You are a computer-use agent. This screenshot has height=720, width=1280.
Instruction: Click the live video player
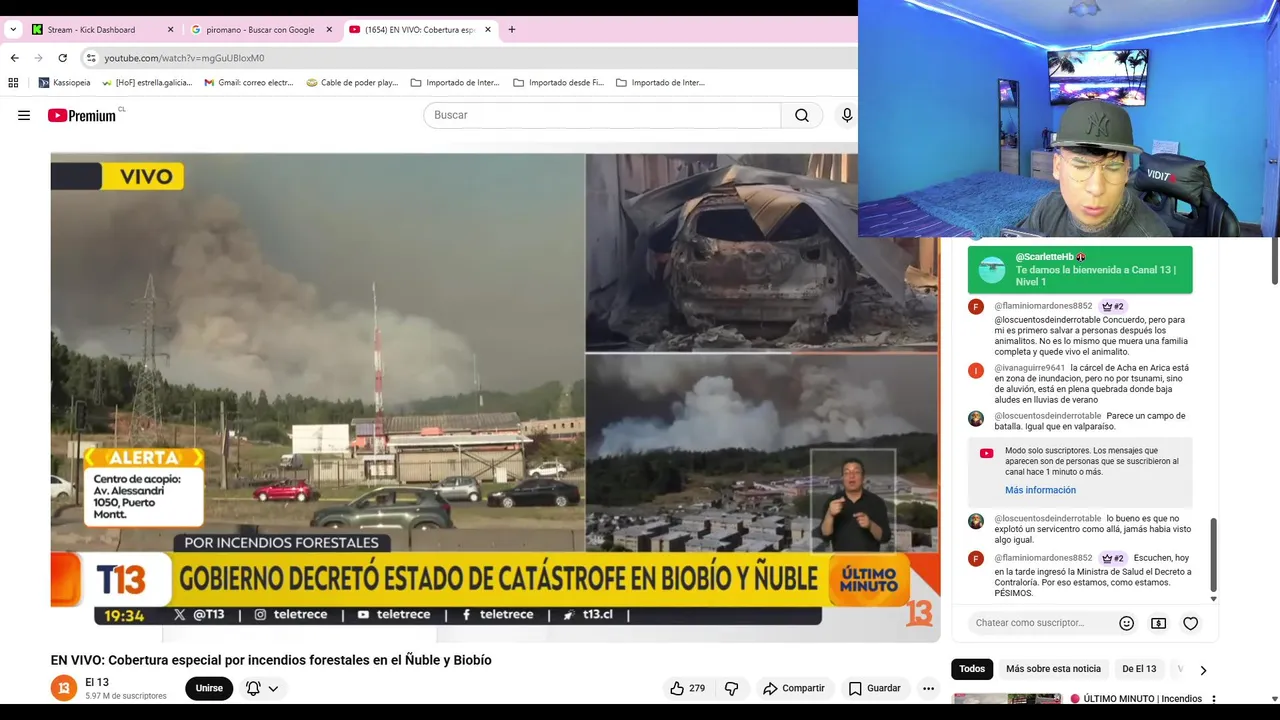pos(495,397)
